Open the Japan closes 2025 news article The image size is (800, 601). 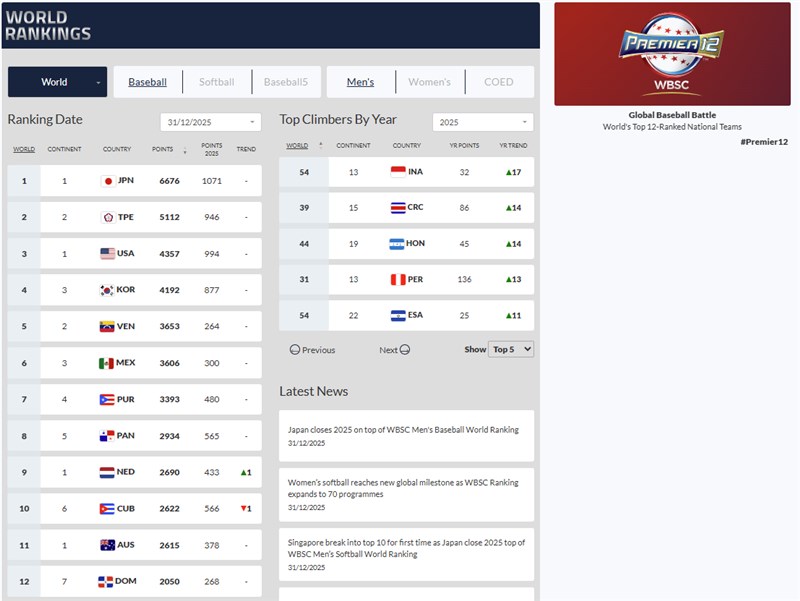point(406,430)
